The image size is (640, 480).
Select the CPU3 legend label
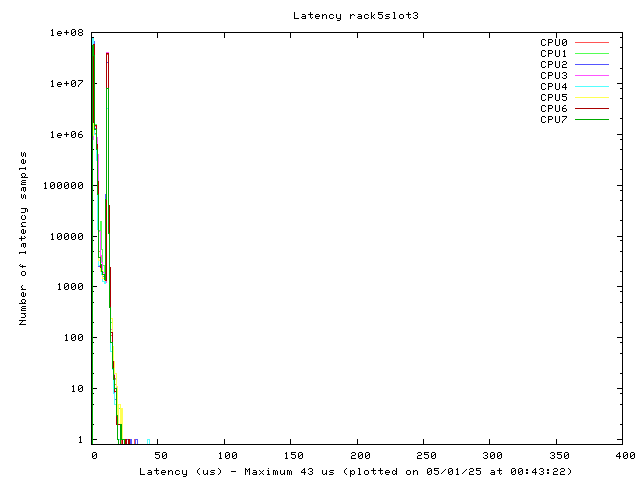click(x=553, y=76)
